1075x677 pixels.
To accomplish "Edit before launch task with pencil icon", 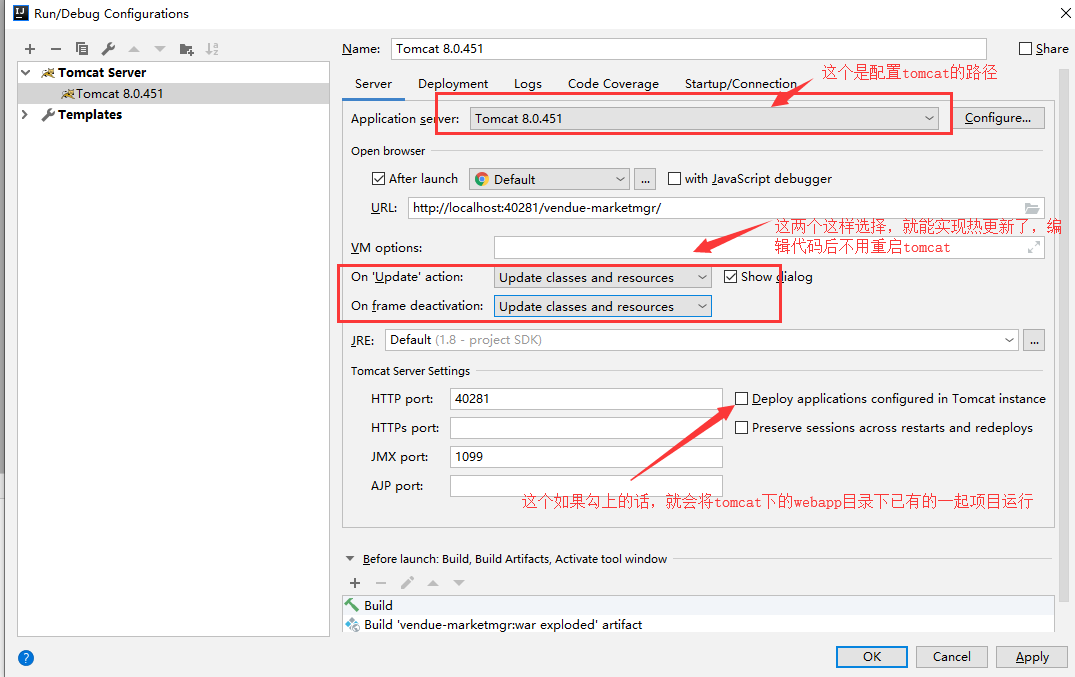I will pos(407,583).
